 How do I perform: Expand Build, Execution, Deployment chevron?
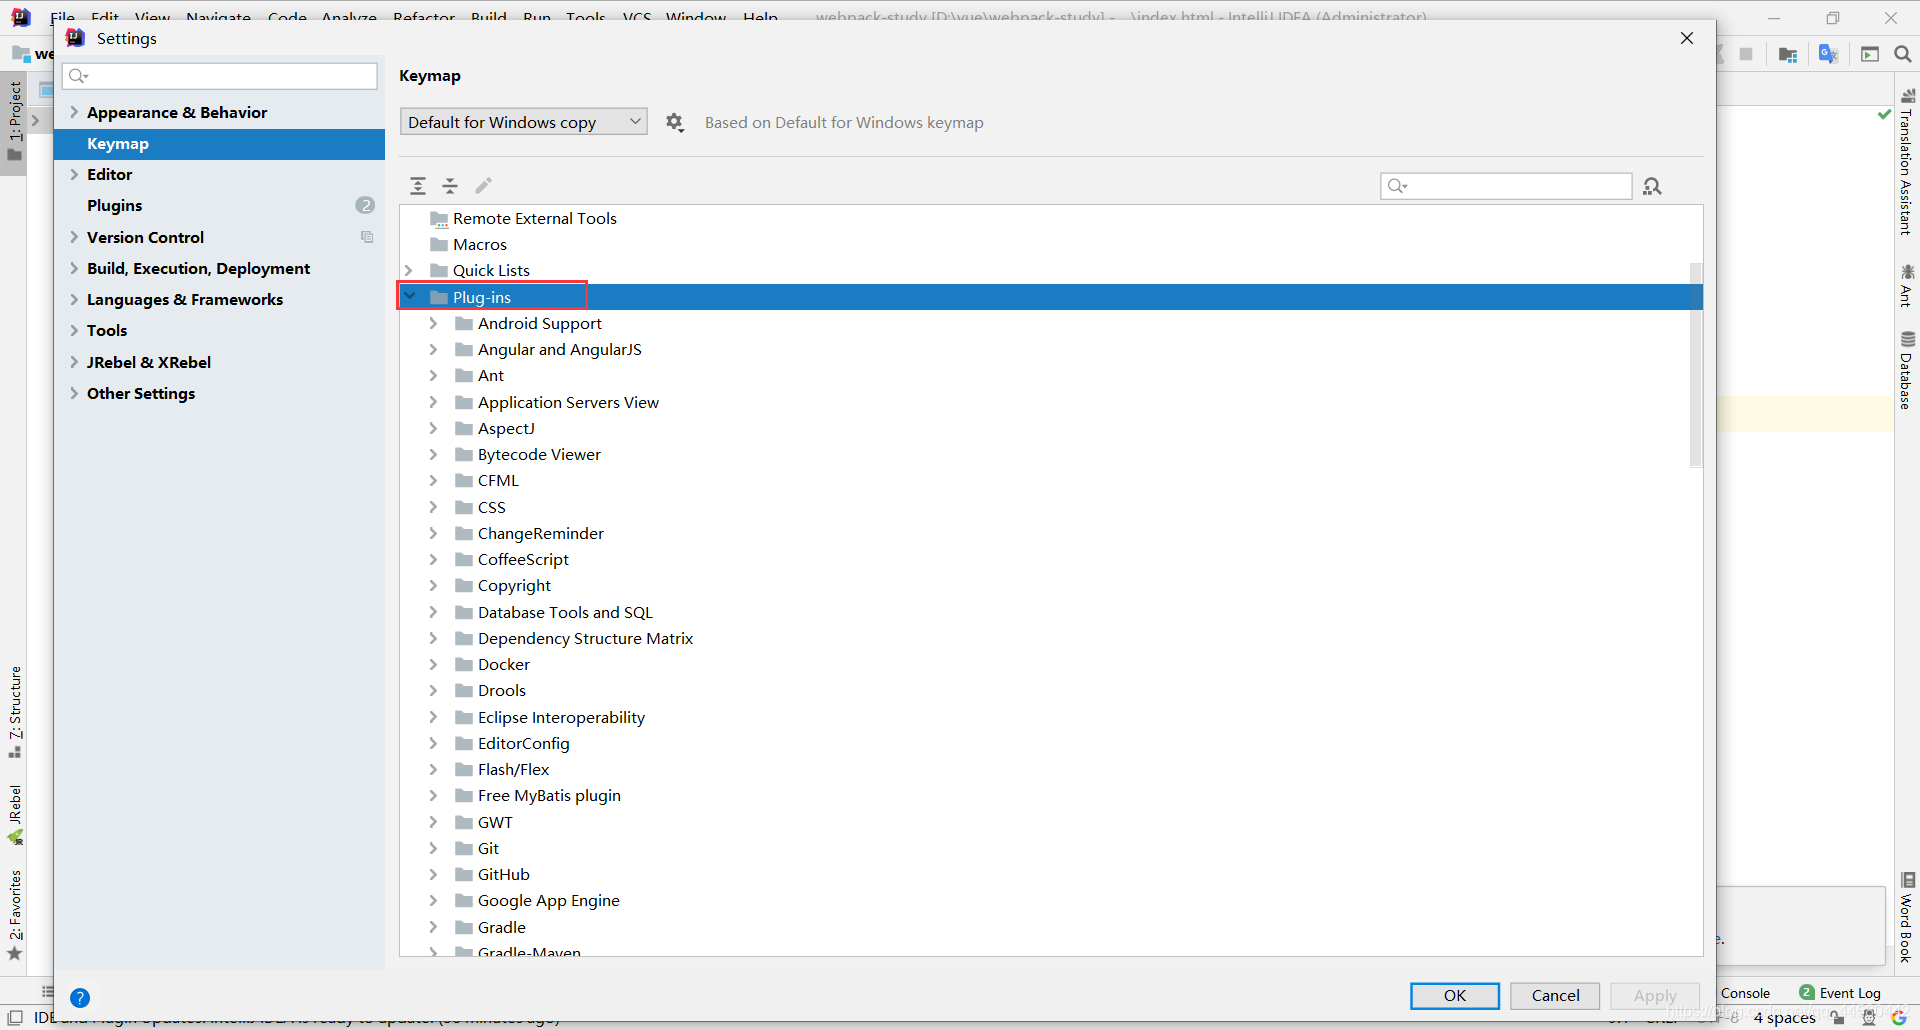pyautogui.click(x=74, y=268)
